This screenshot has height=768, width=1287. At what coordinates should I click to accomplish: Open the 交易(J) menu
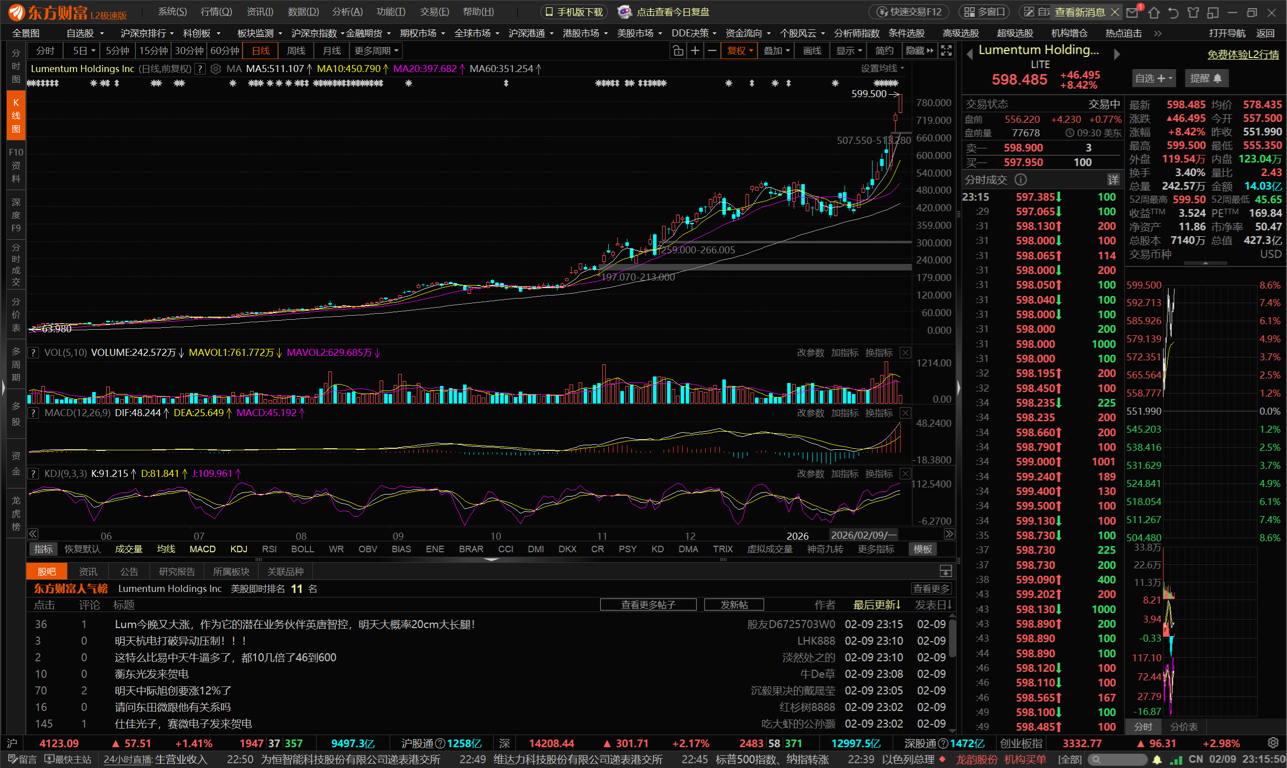point(434,12)
